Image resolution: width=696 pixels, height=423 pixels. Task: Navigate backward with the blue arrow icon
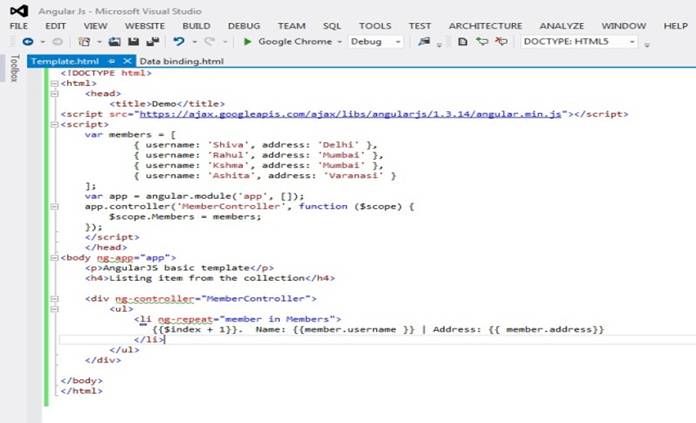(28, 42)
